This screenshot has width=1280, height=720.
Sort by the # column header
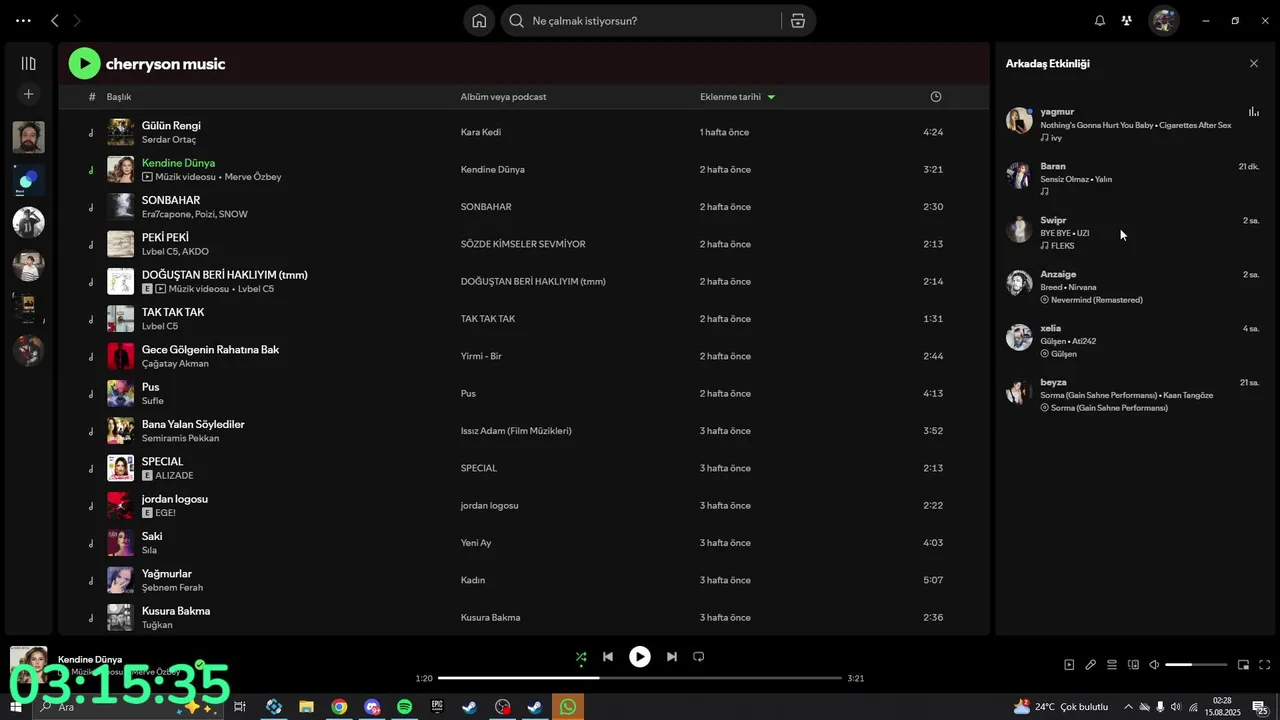[92, 97]
